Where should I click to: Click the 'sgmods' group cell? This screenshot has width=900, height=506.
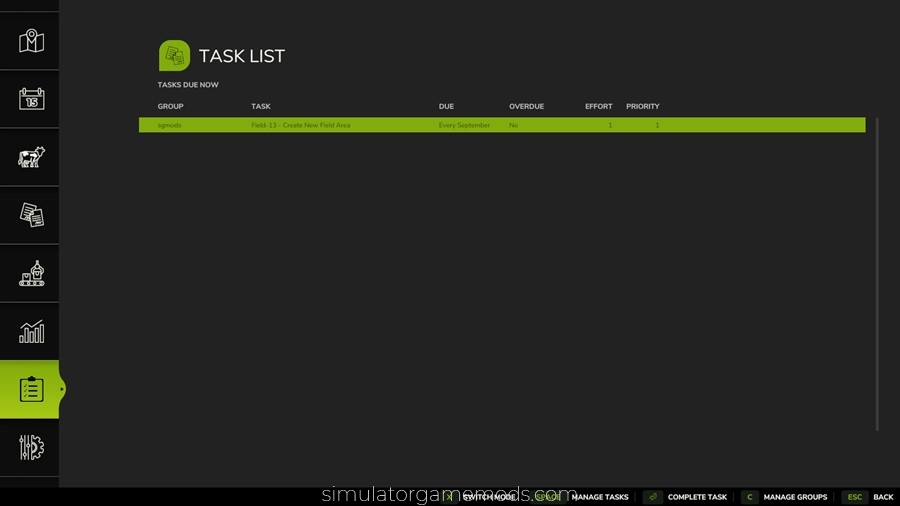pos(169,125)
